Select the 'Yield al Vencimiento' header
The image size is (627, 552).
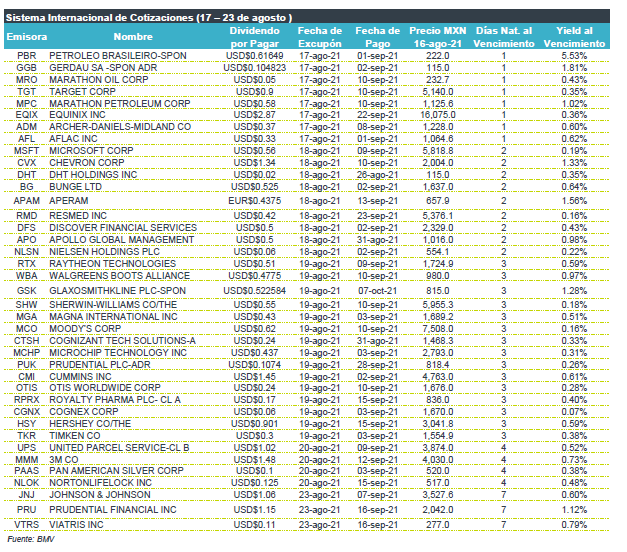tap(575, 37)
